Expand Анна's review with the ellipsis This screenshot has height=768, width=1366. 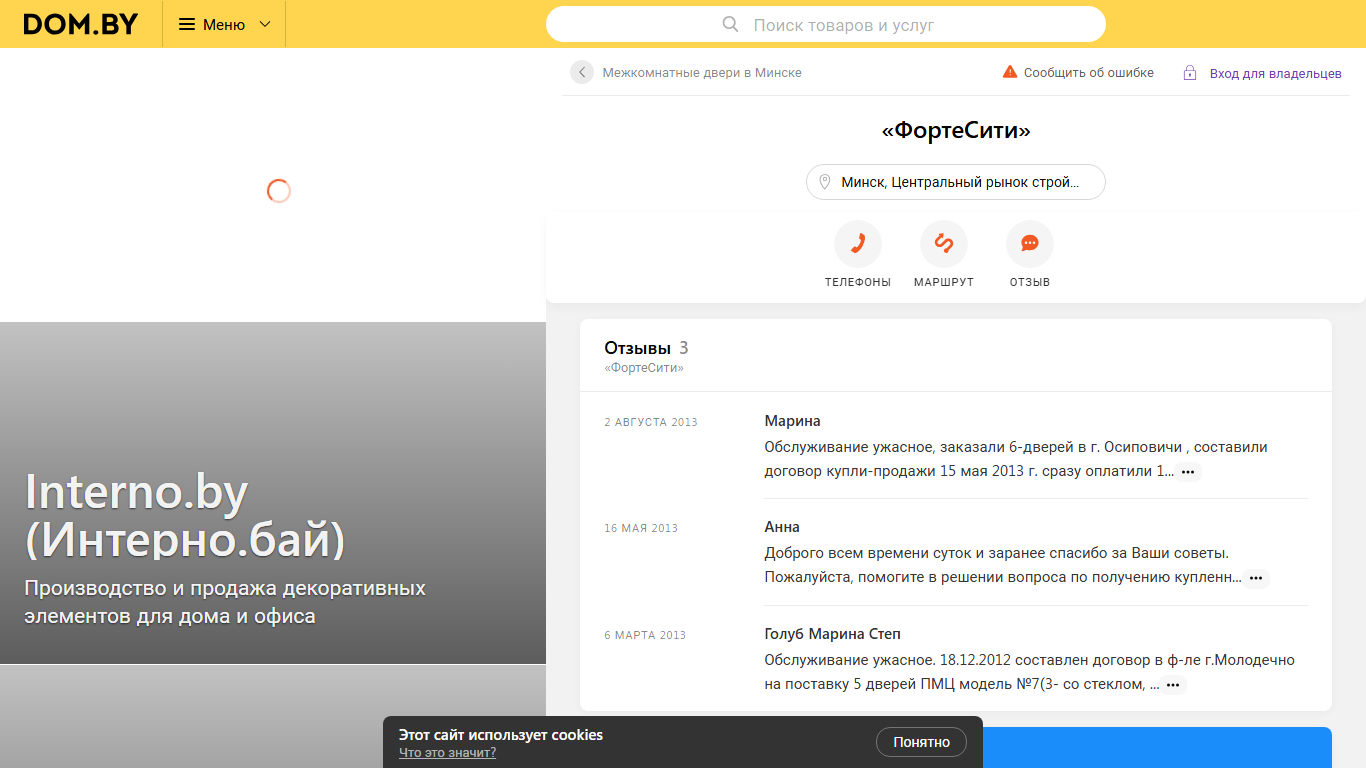[x=1257, y=578]
